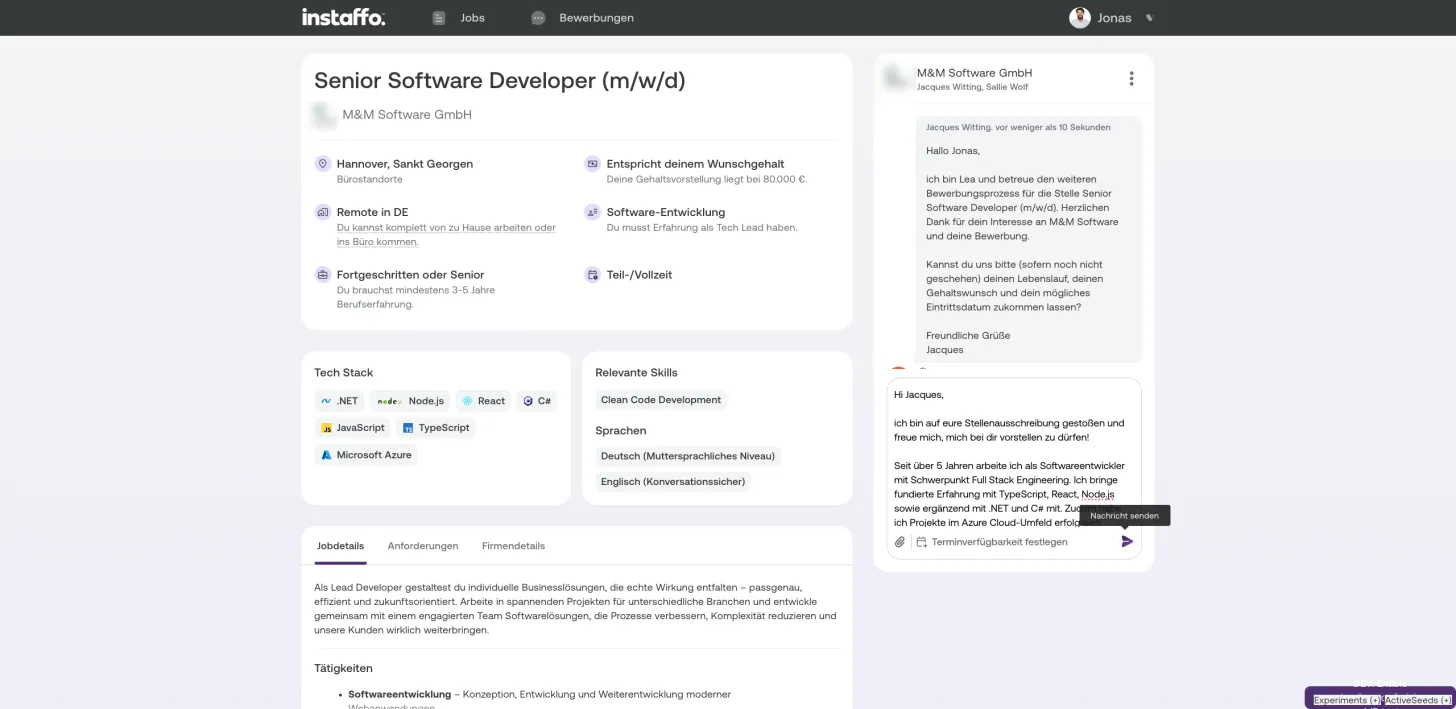Image resolution: width=1456 pixels, height=709 pixels.
Task: Click the blurred company logo beside M&M Software
Action: (x=323, y=115)
